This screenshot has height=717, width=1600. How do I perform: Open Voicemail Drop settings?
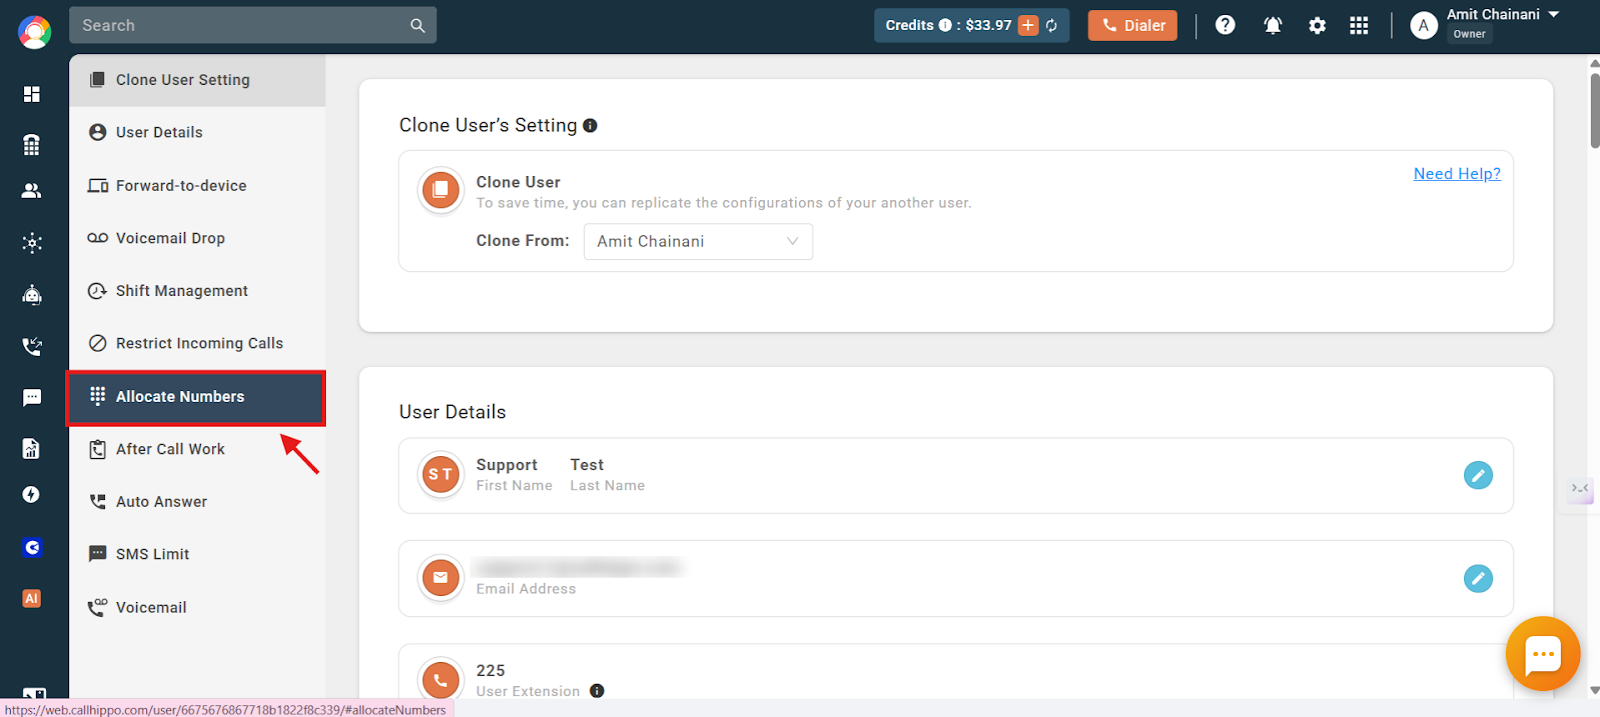pyautogui.click(x=197, y=238)
